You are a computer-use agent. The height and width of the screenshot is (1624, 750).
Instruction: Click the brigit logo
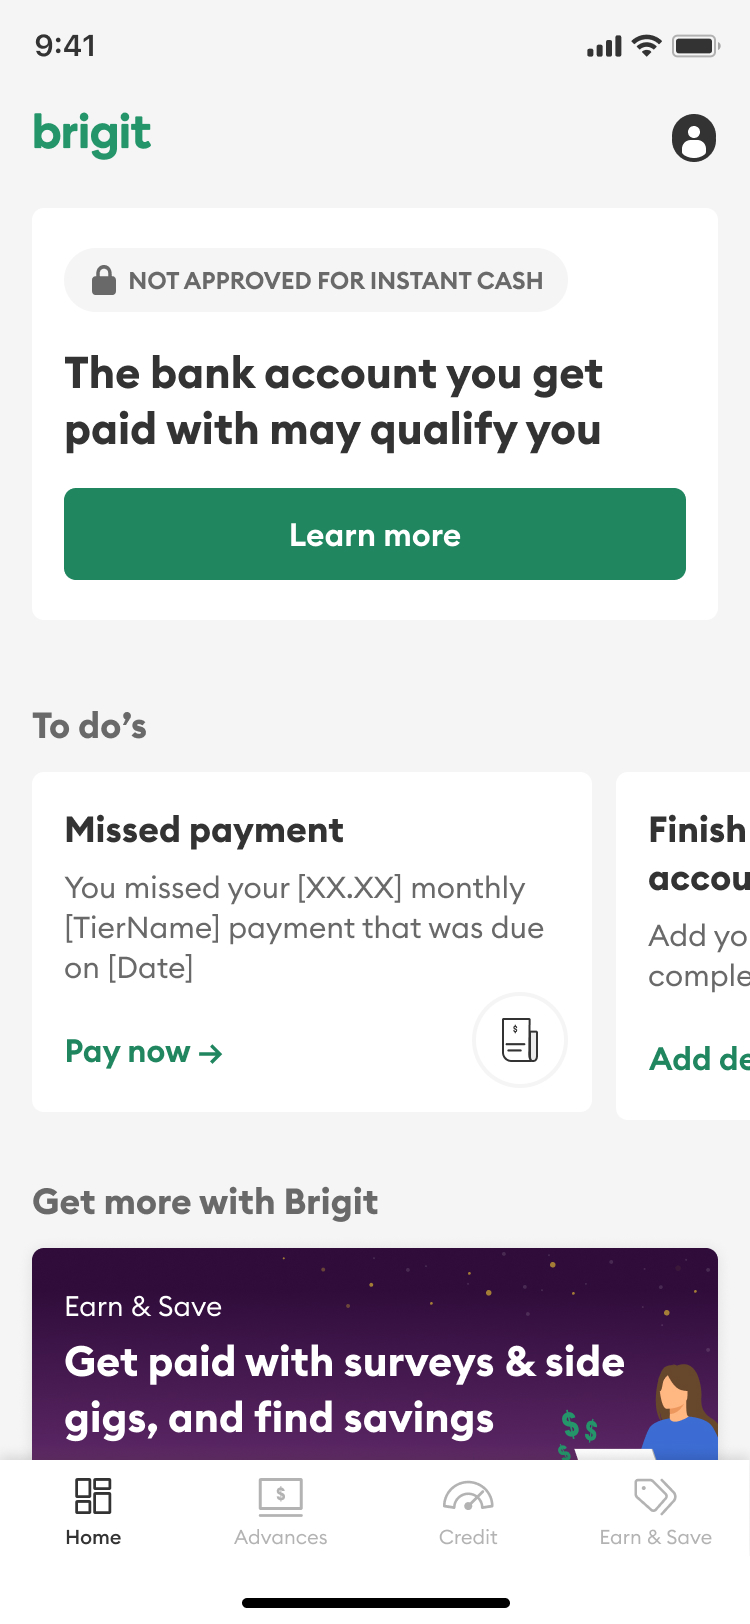[x=92, y=134]
